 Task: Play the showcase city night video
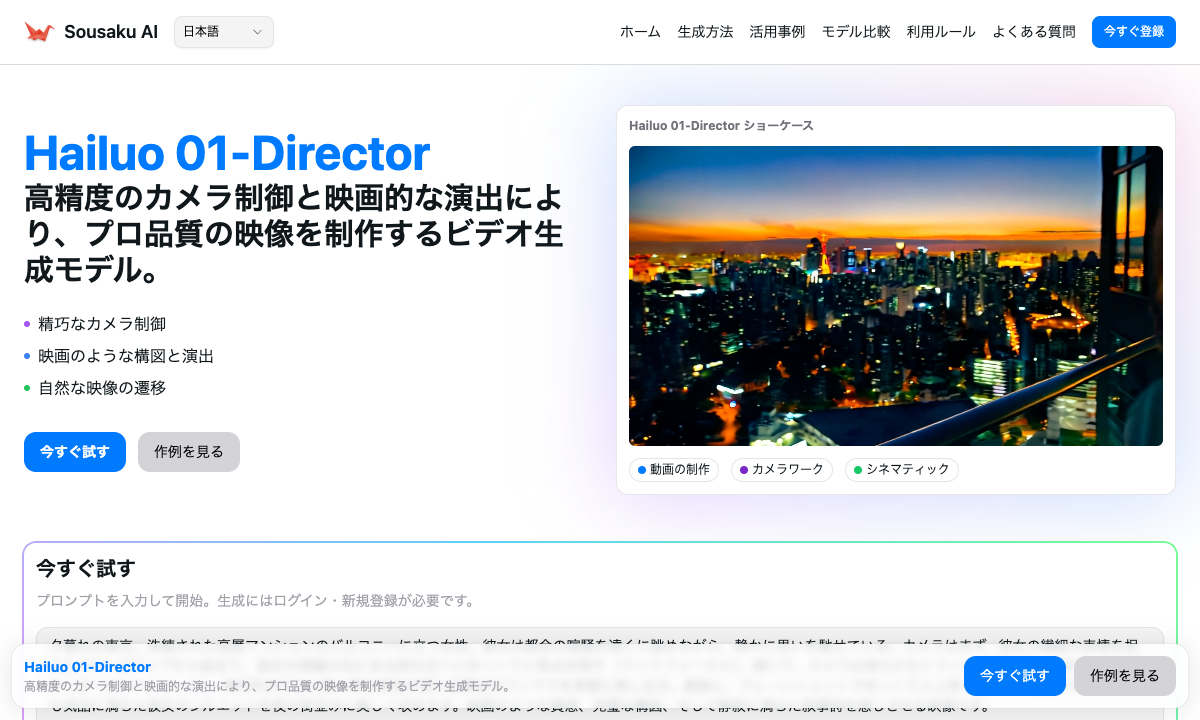click(x=896, y=296)
